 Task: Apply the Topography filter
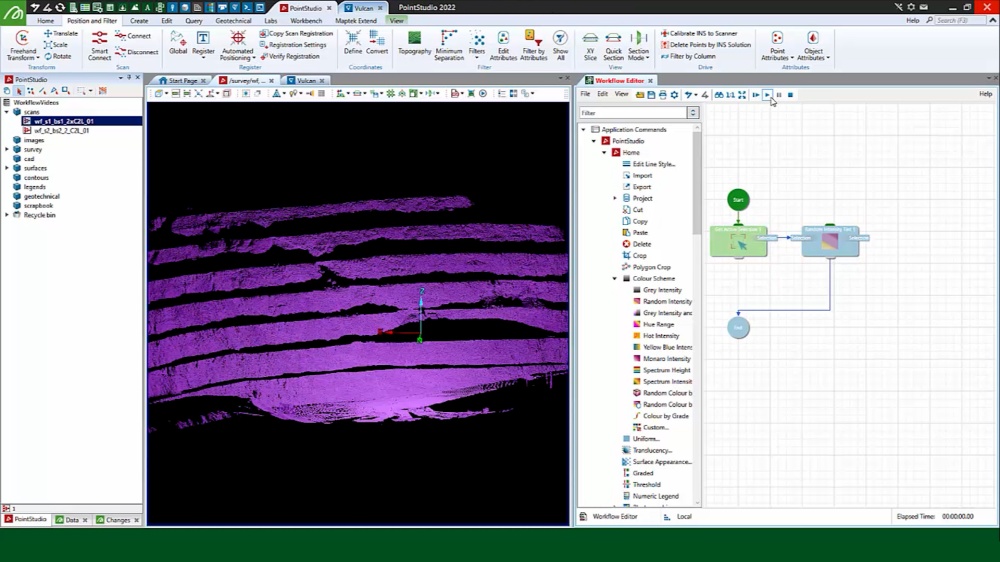pyautogui.click(x=415, y=43)
